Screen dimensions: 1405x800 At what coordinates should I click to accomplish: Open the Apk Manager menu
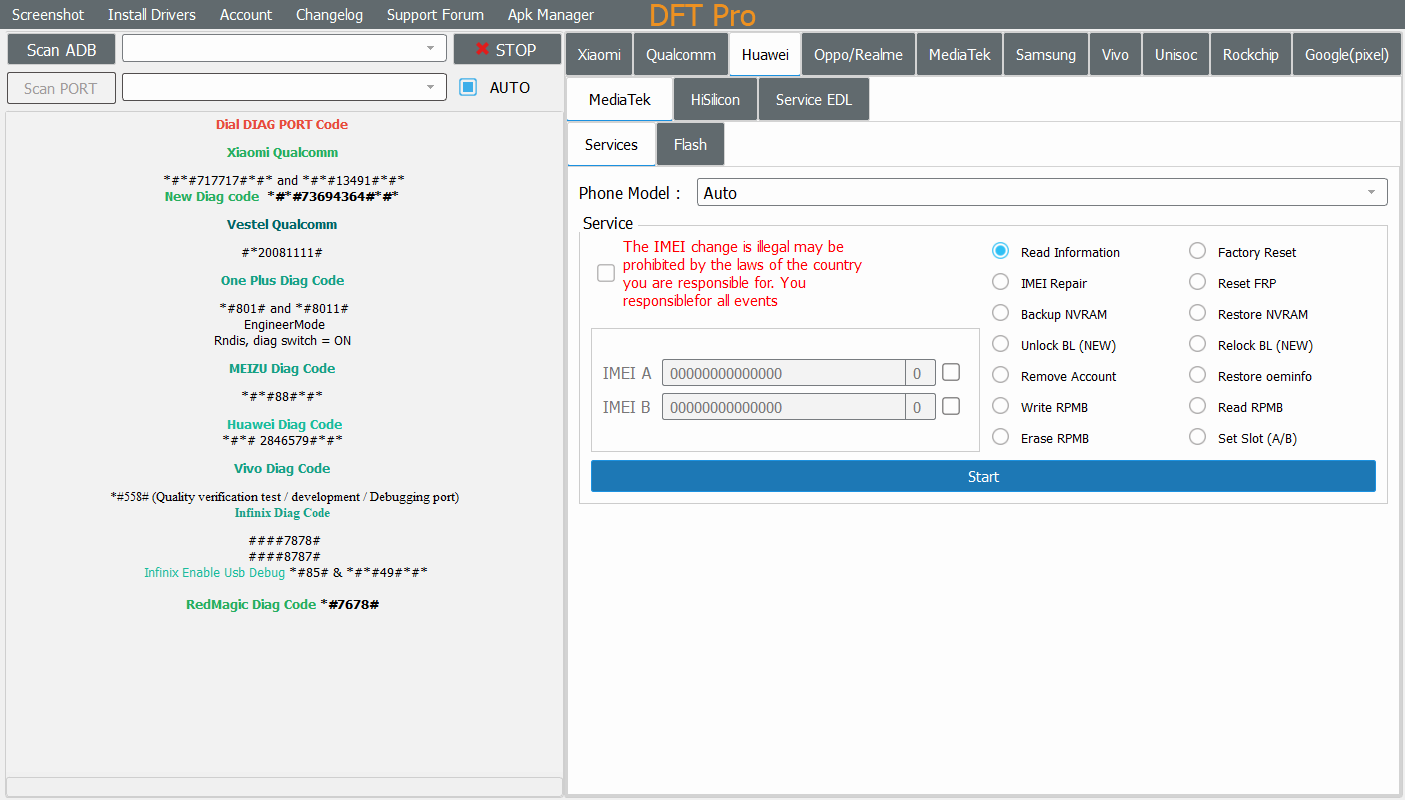pos(550,15)
